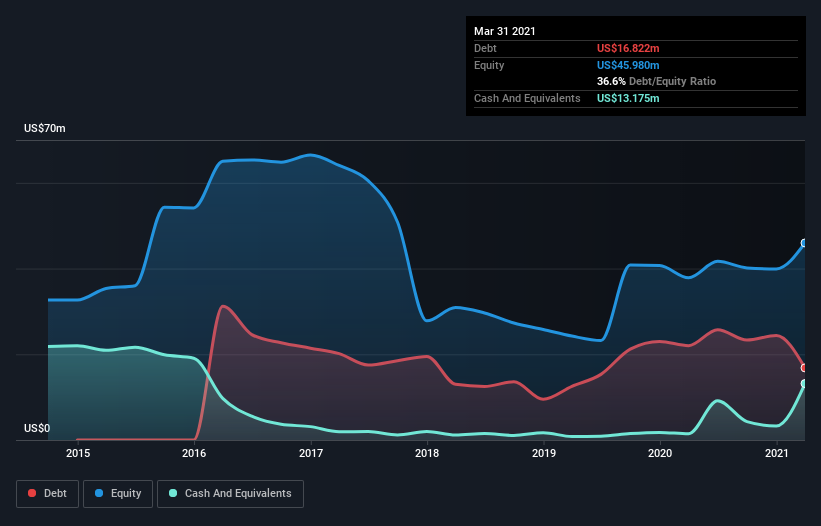Click the 2018 x-axis label
Screen dimensions: 821x526
427,453
